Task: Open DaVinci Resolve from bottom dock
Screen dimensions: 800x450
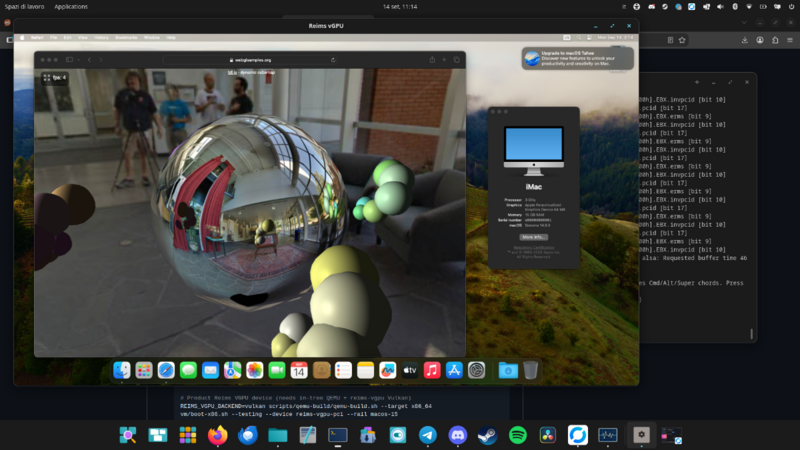Action: (x=548, y=435)
